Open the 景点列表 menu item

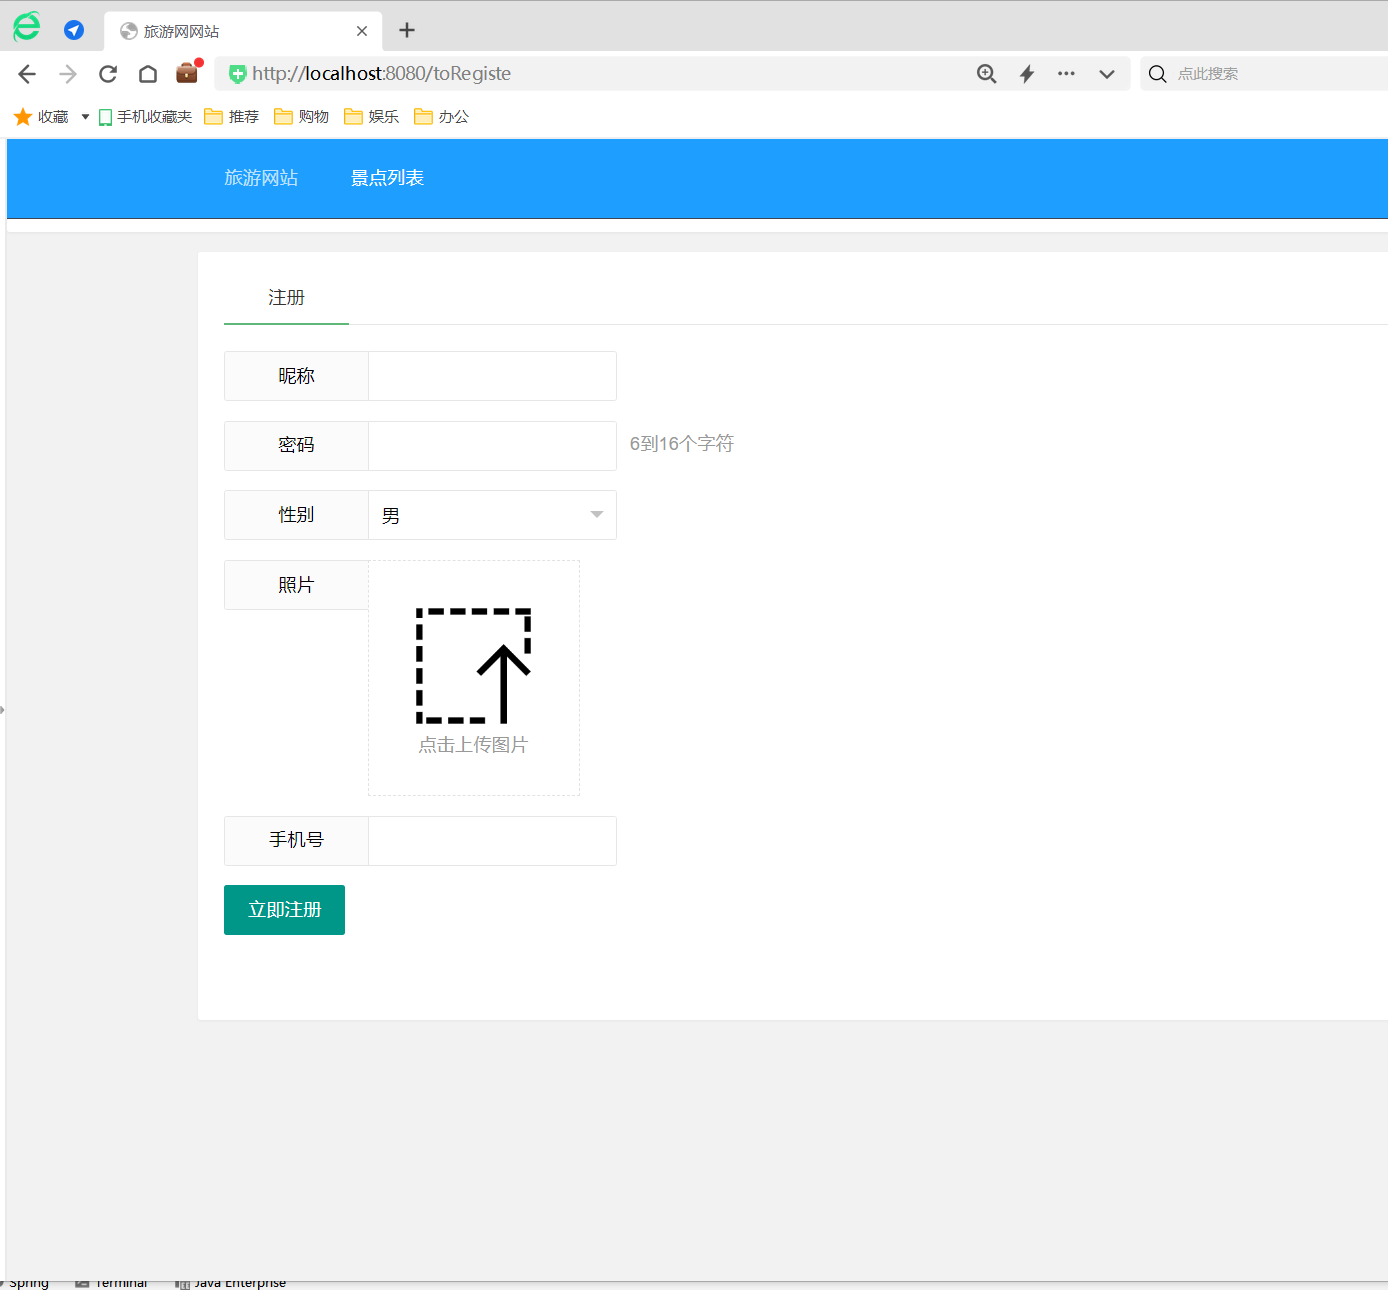click(387, 178)
